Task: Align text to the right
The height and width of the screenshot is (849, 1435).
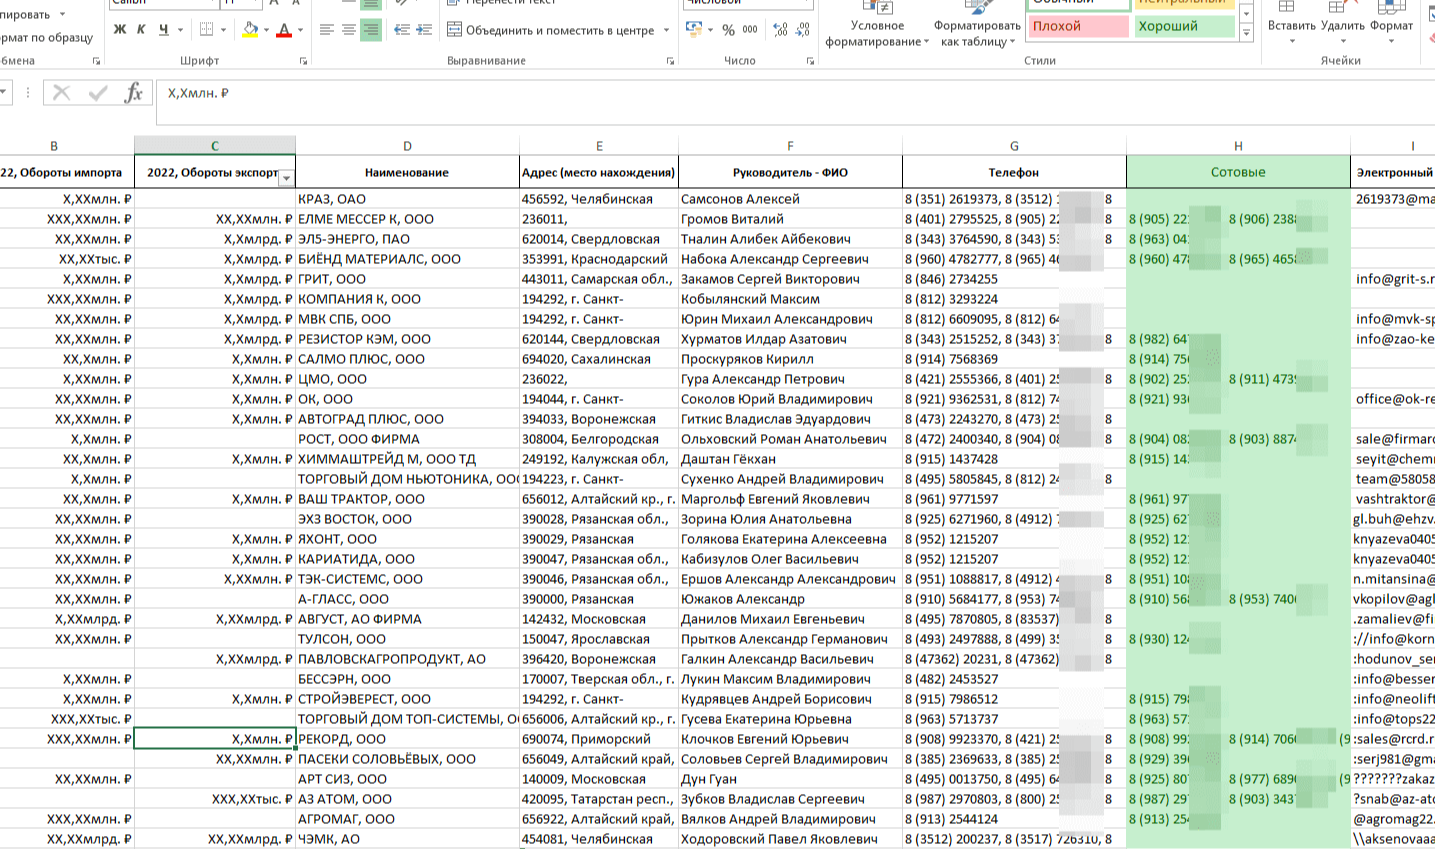Action: (371, 30)
